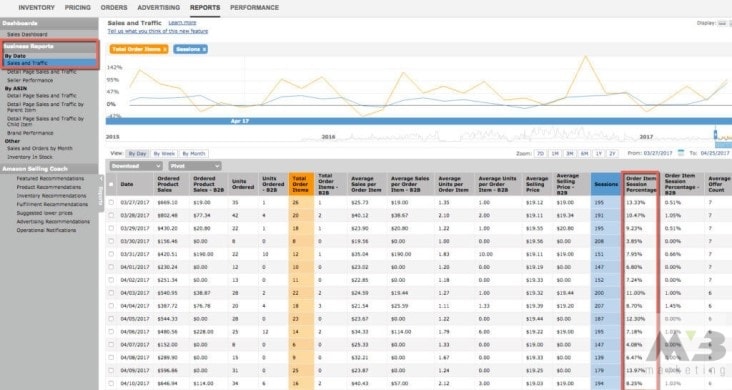Set chart zoom to 3M
This screenshot has height=390, width=732.
(x=570, y=153)
